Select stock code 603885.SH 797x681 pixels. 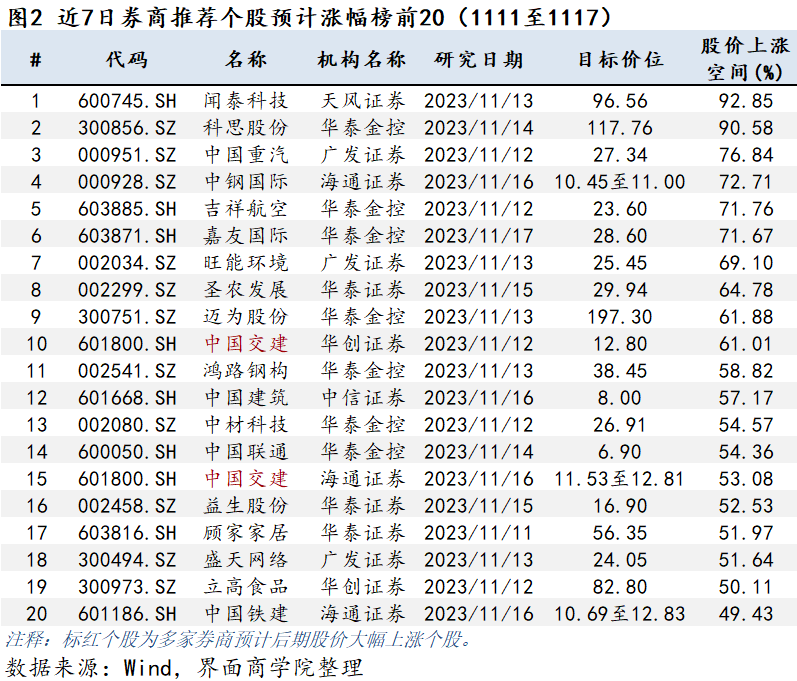127,208
